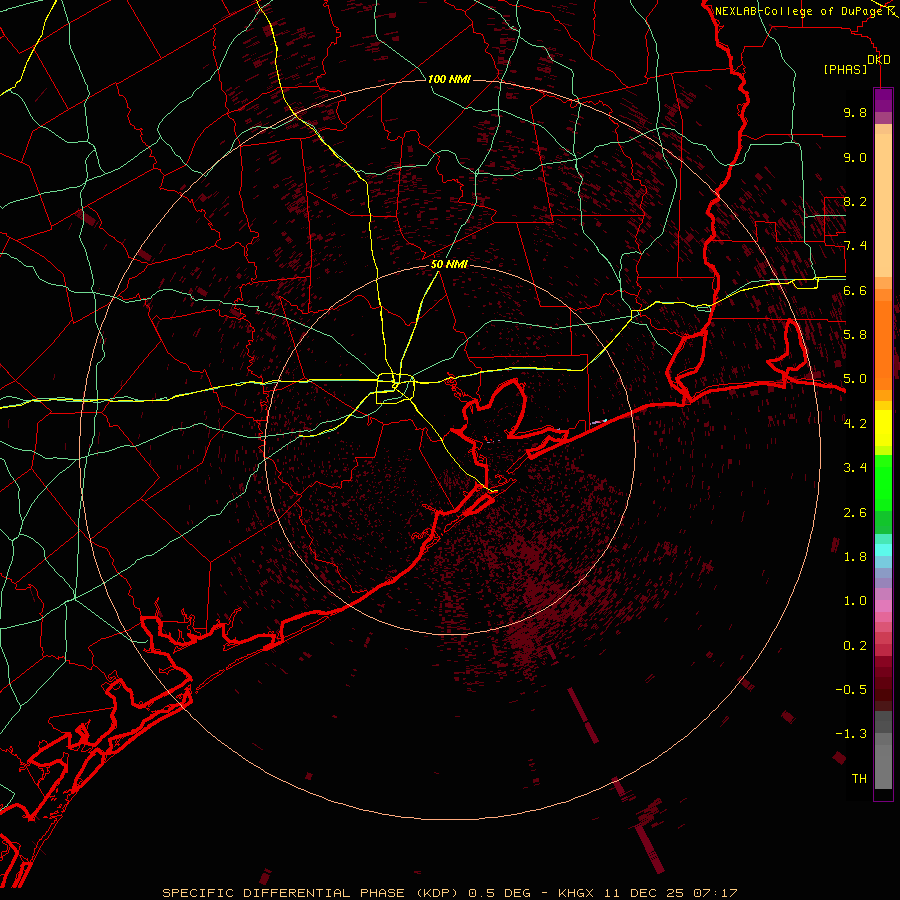Click the yellow segment of the color bar

tap(883, 428)
